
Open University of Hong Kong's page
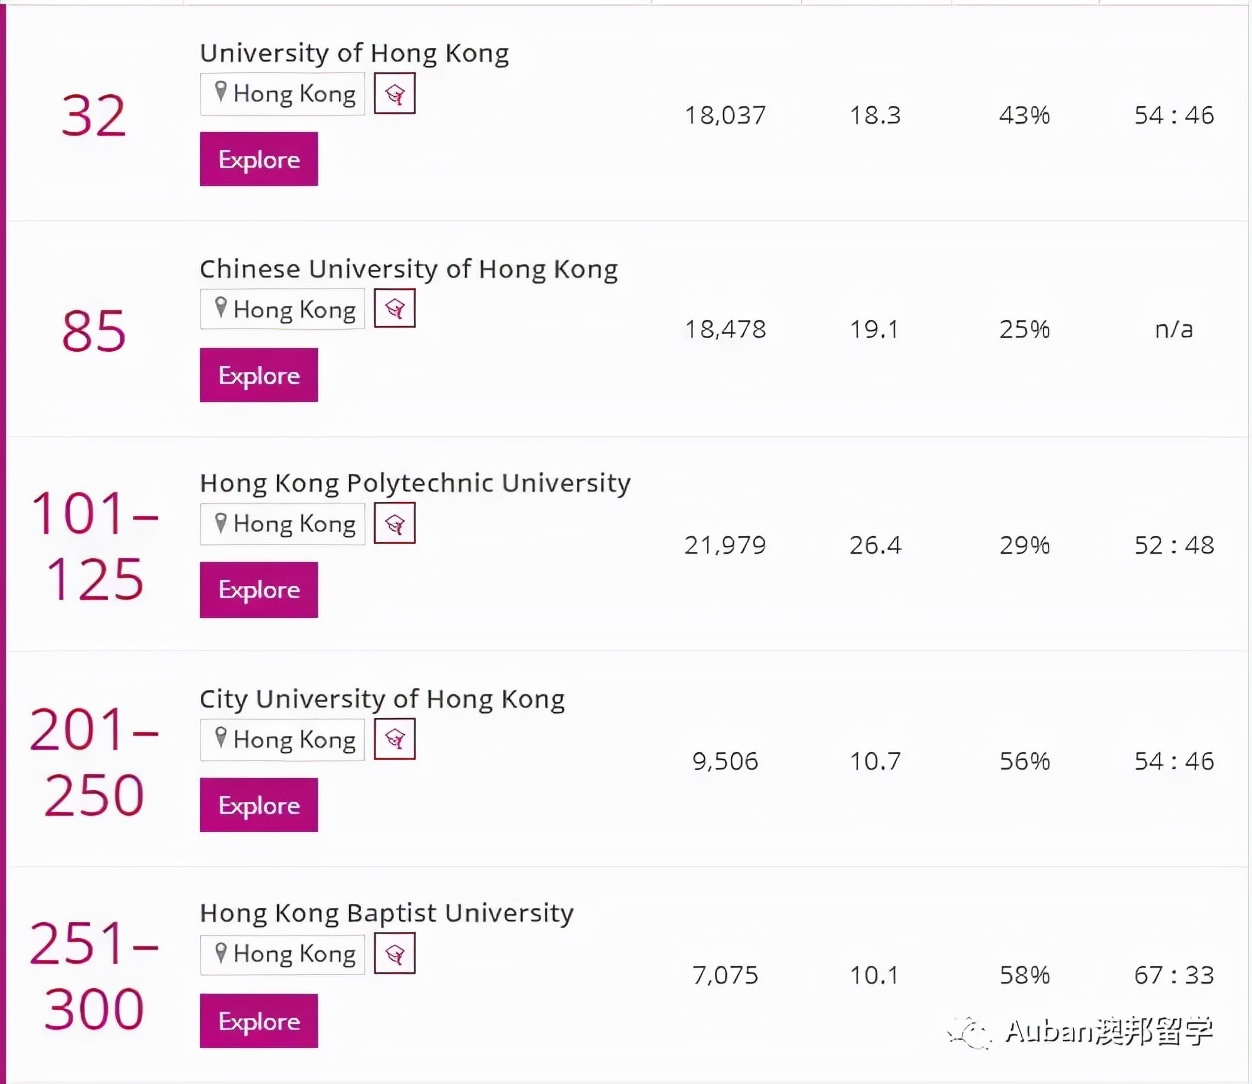point(258,158)
